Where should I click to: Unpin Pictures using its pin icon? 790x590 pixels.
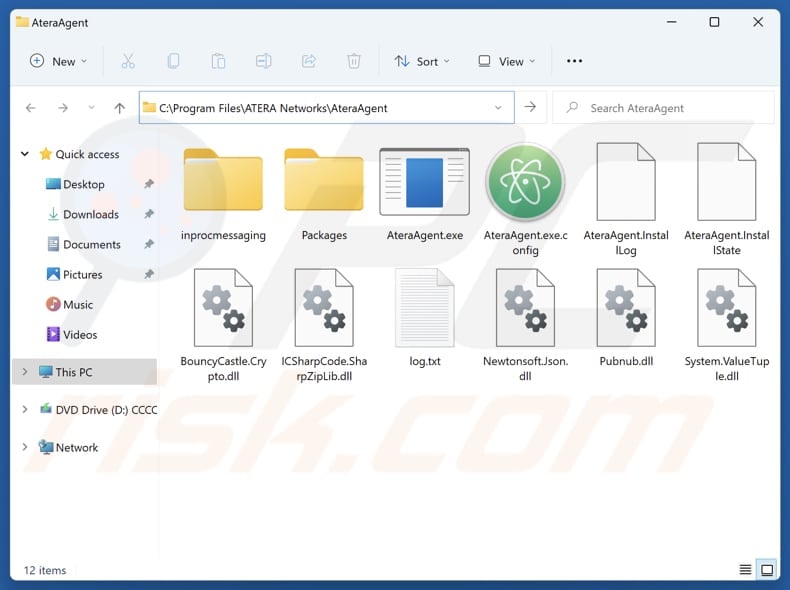(x=149, y=275)
